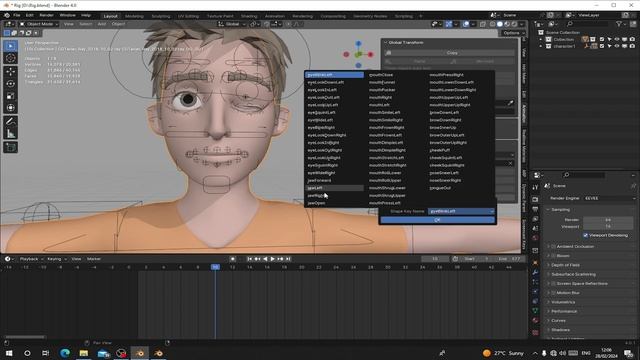Open the Object Data properties tab
The image size is (640, 360).
(535, 311)
